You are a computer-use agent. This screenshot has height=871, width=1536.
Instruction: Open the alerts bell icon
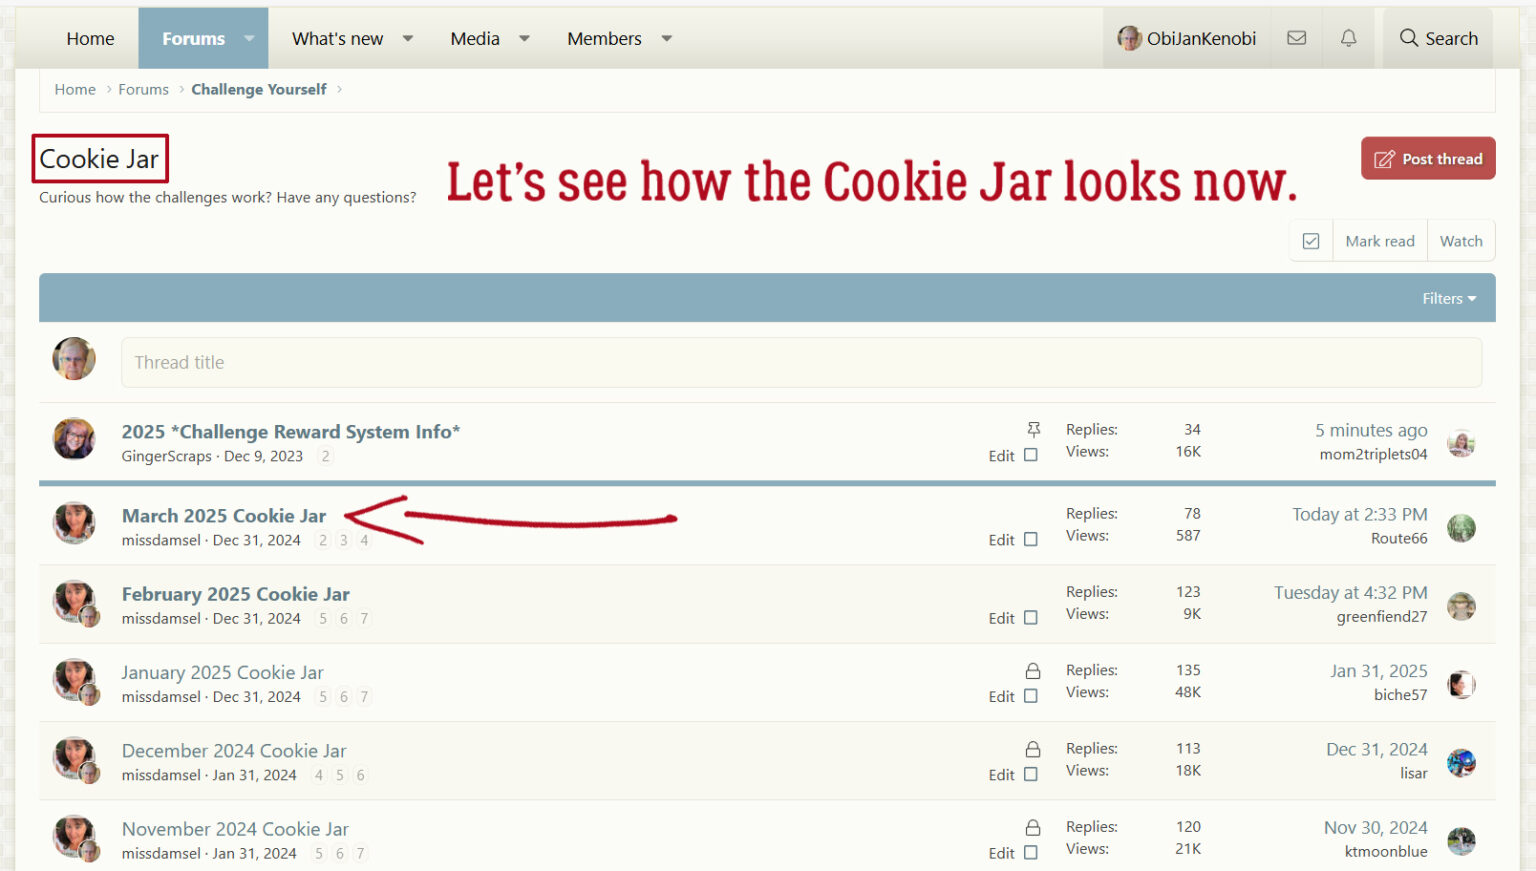pyautogui.click(x=1348, y=38)
